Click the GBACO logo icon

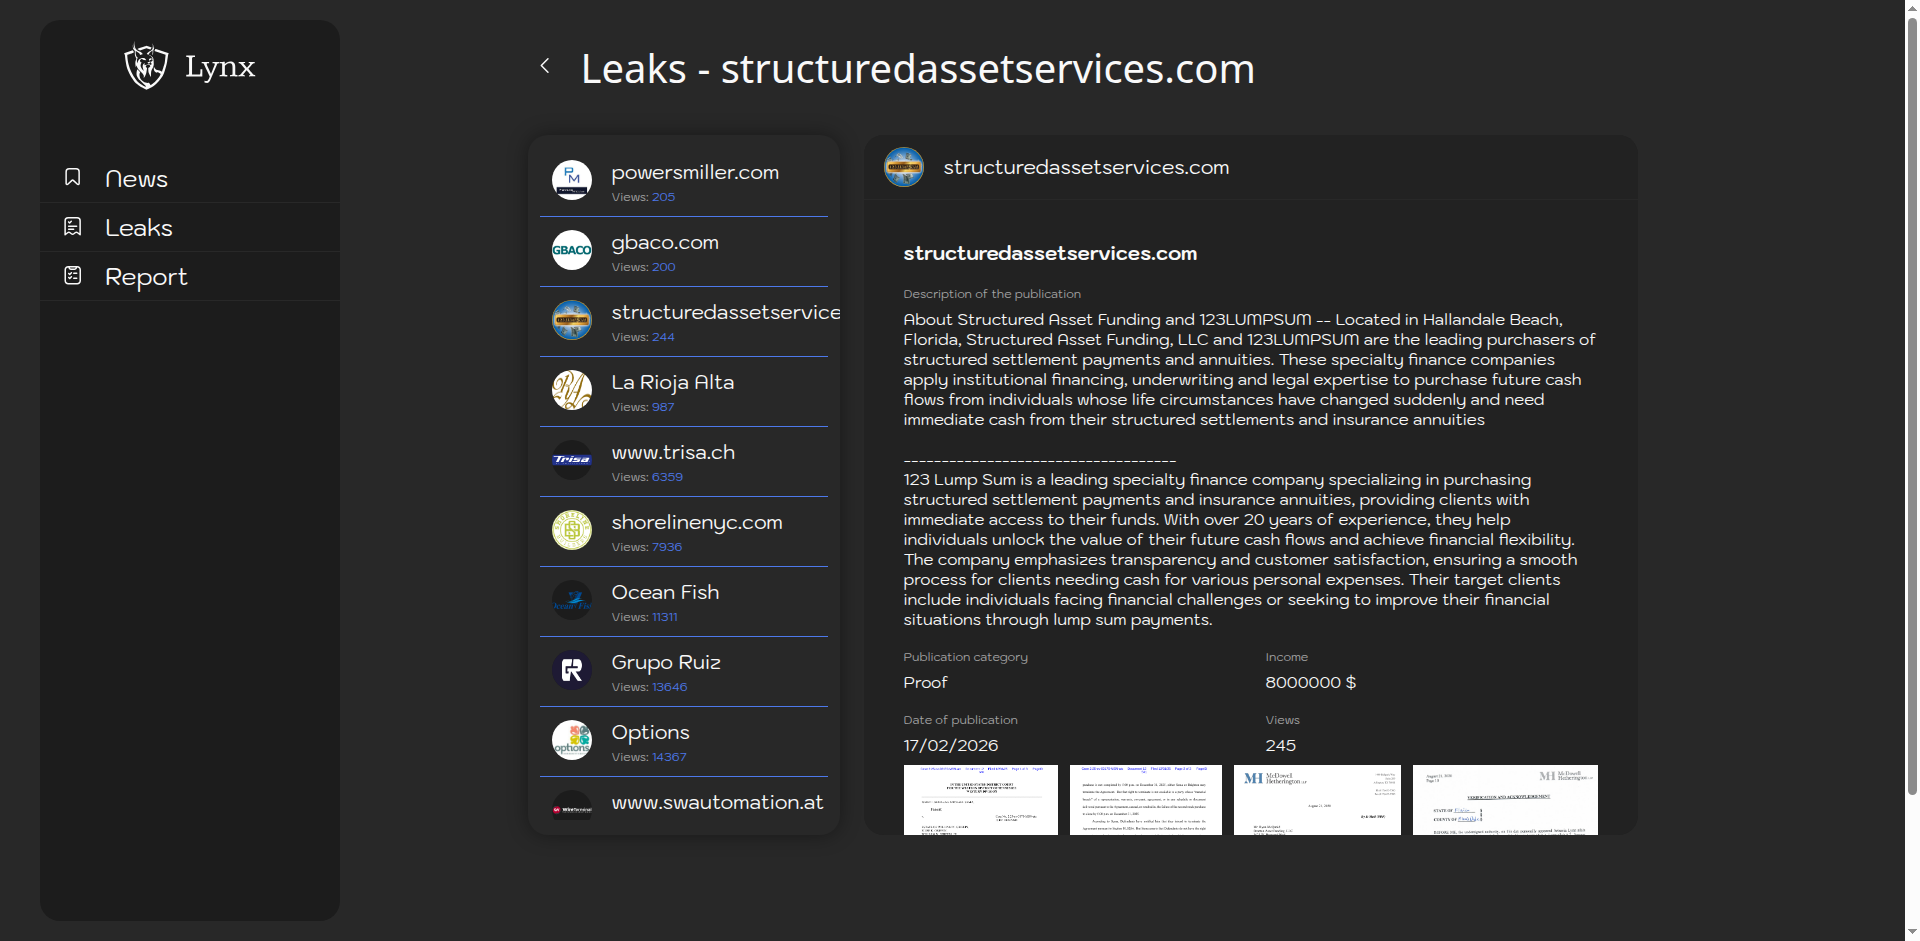[572, 250]
